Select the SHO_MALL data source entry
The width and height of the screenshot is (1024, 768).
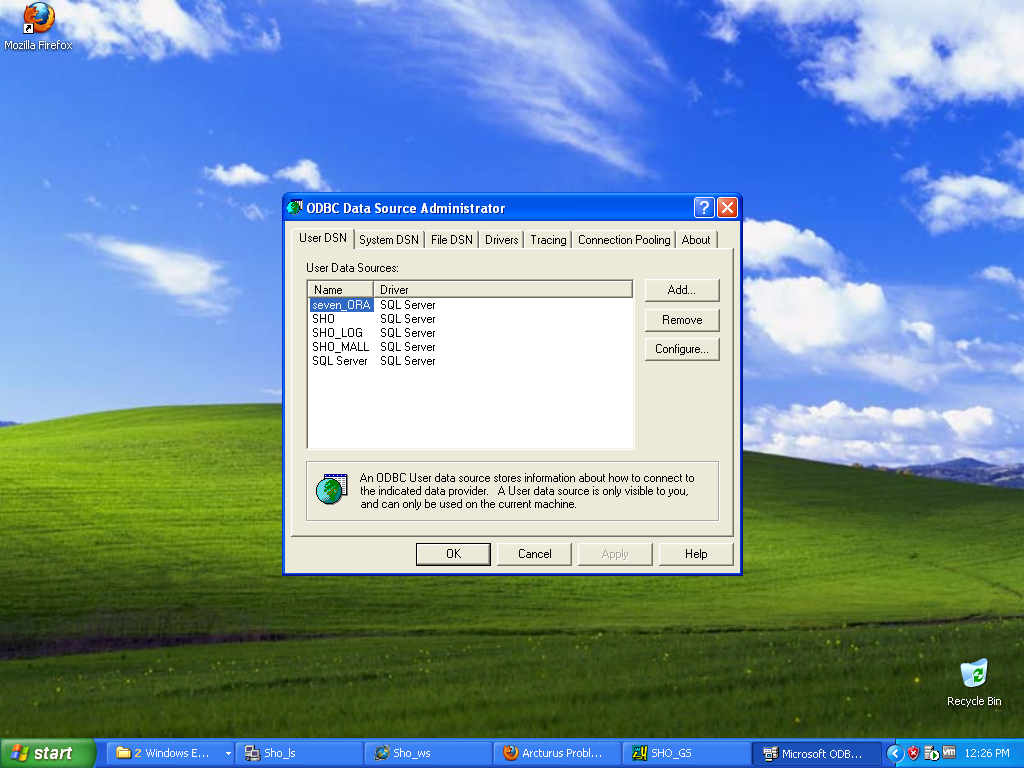(340, 347)
